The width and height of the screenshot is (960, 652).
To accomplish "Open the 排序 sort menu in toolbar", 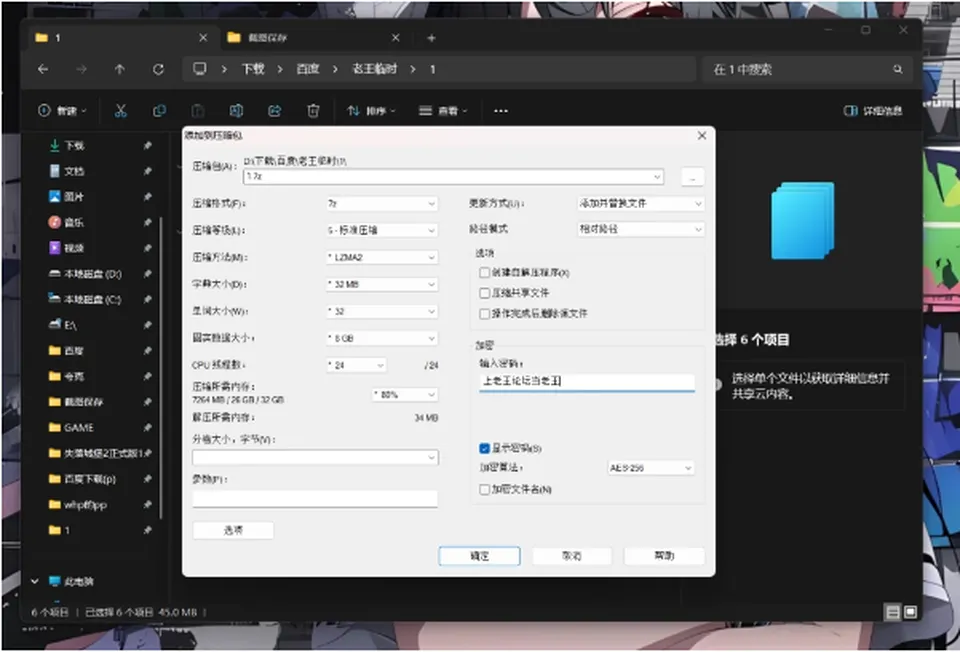I will point(372,111).
